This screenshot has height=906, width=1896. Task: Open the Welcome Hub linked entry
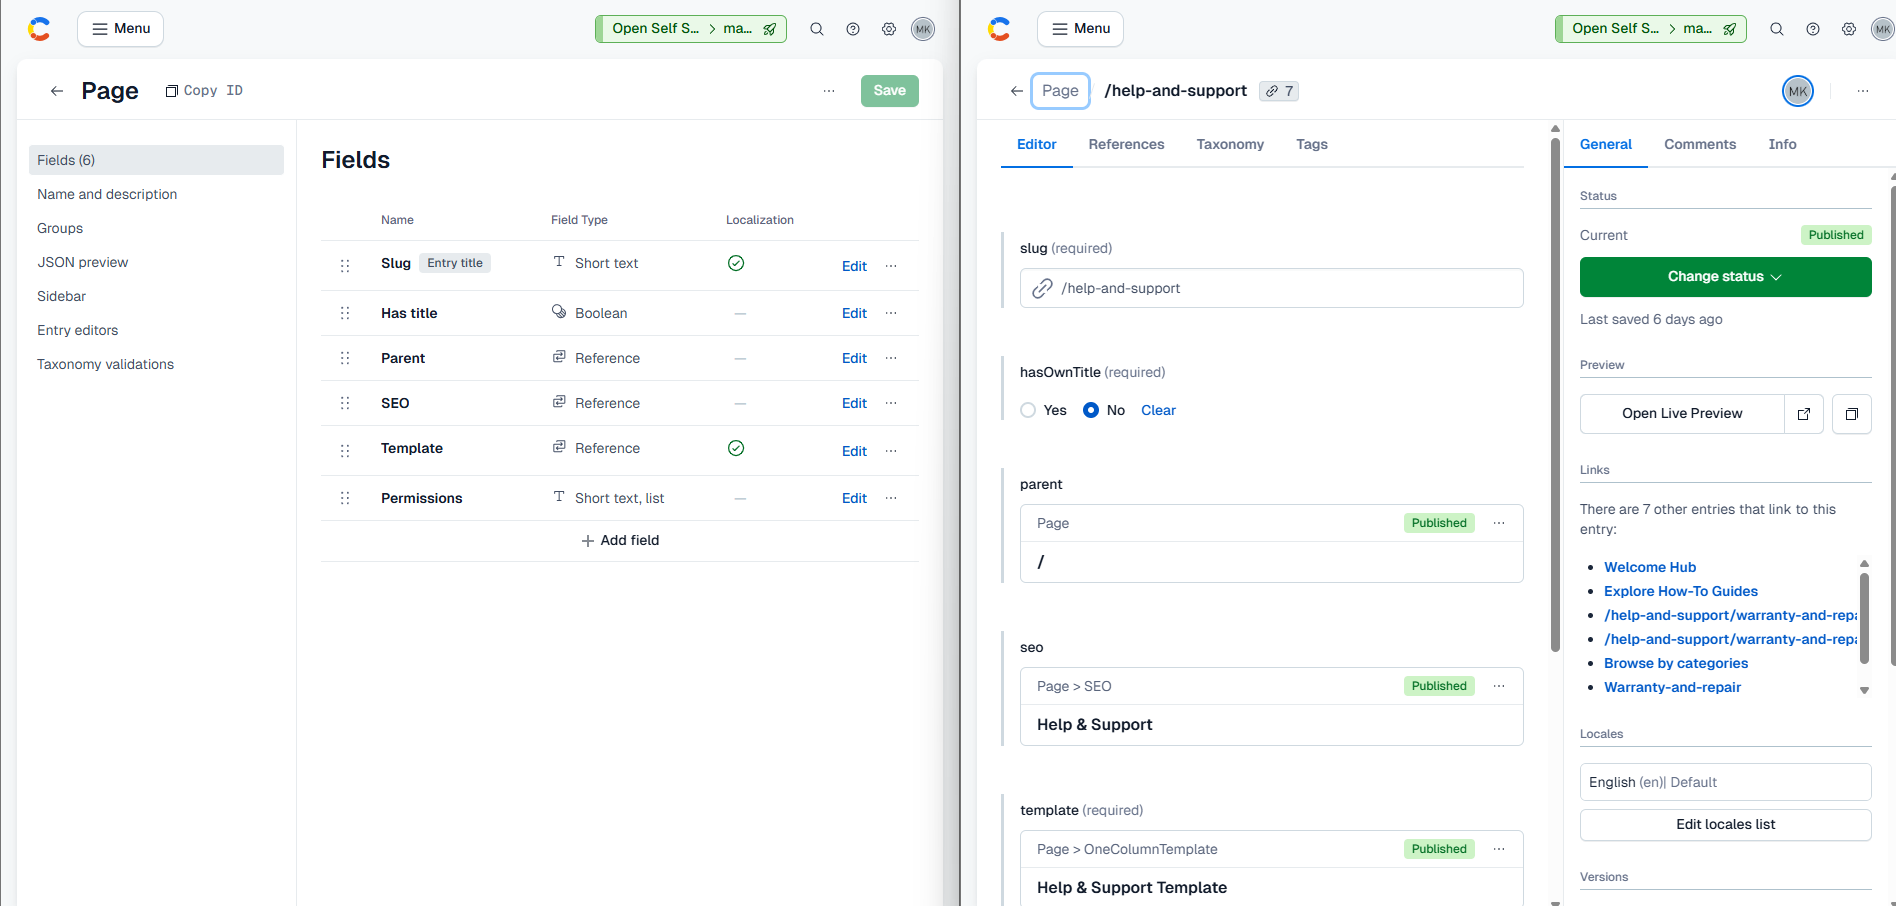click(x=1649, y=567)
